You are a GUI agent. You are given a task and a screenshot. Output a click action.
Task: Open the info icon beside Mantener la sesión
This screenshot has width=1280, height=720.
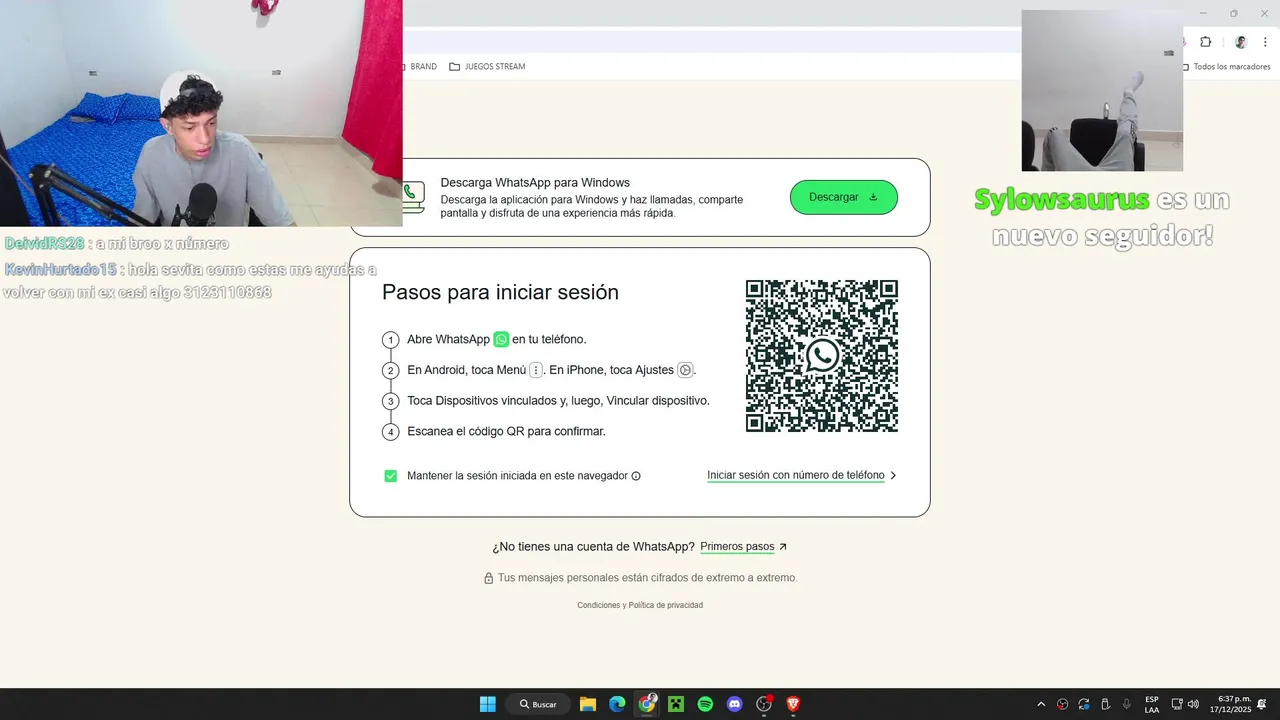point(636,476)
